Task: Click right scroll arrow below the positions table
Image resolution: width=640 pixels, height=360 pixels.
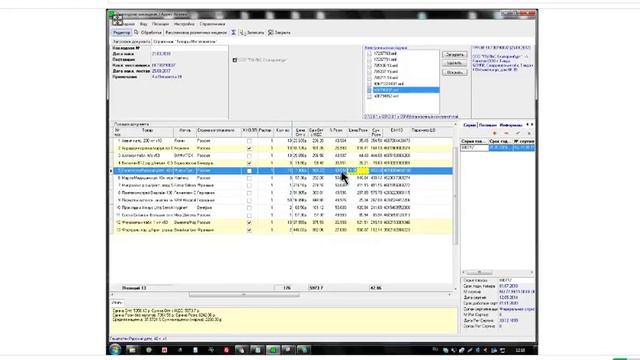Action: tap(450, 295)
